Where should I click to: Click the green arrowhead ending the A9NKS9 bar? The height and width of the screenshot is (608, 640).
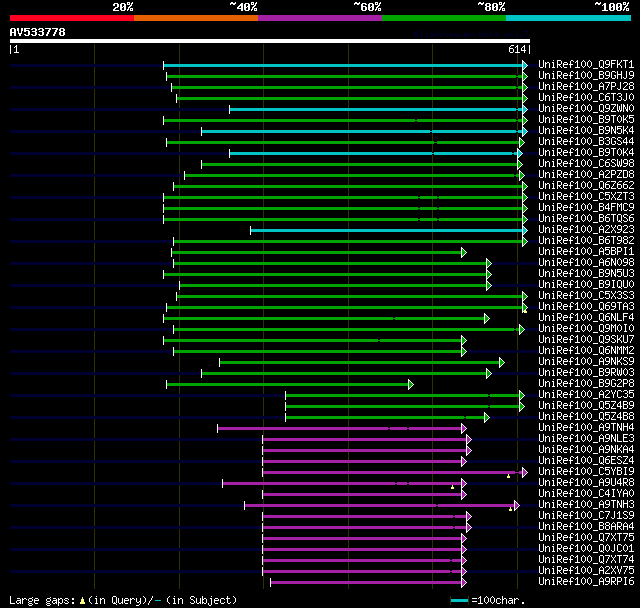pyautogui.click(x=502, y=363)
